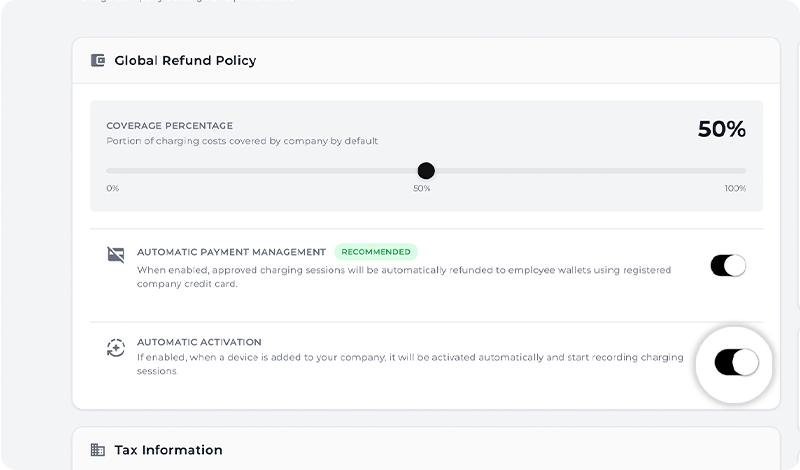This screenshot has width=800, height=470.
Task: Click the green Recommended badge
Action: pos(375,252)
